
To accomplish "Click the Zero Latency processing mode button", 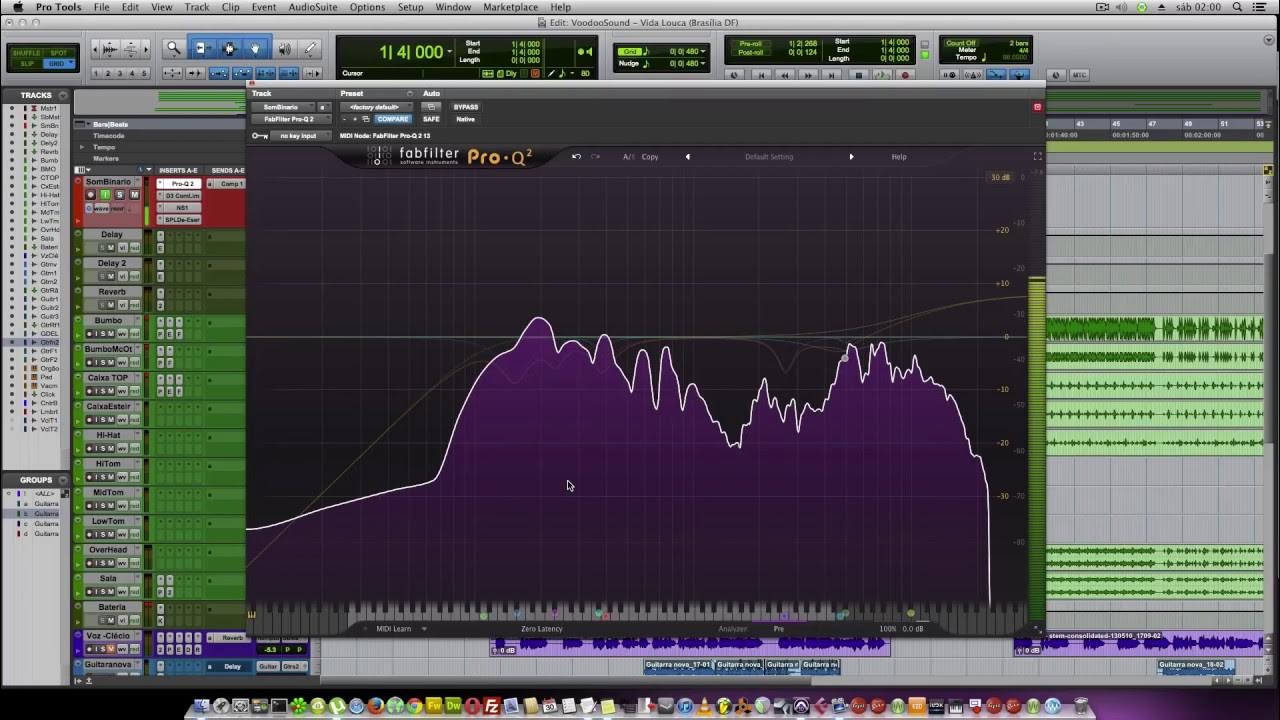I will pyautogui.click(x=542, y=629).
